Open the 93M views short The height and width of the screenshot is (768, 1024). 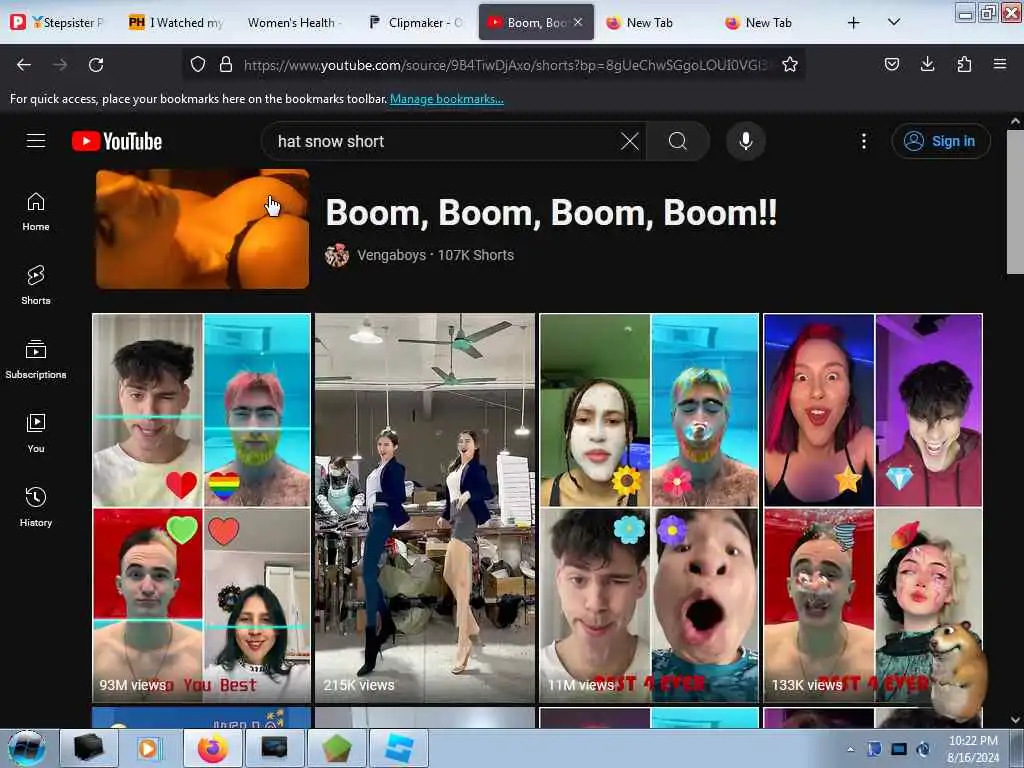point(202,507)
